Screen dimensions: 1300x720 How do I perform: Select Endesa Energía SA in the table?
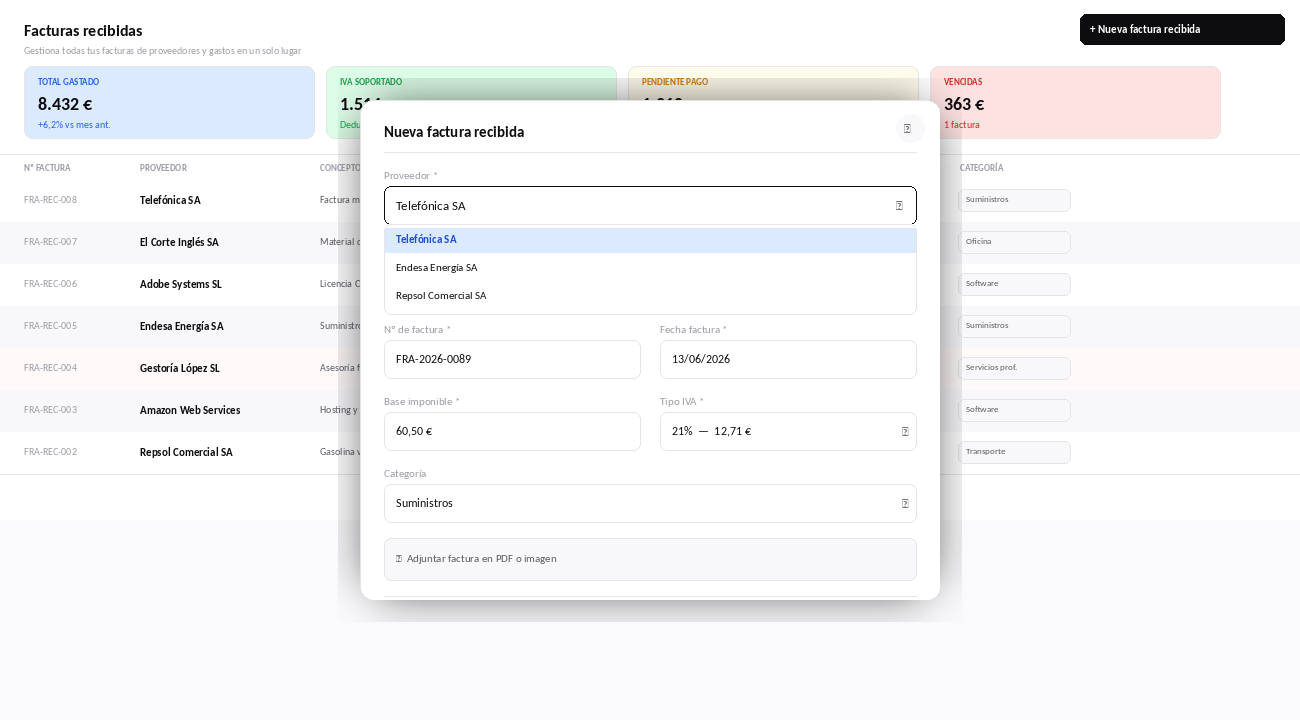pos(182,326)
